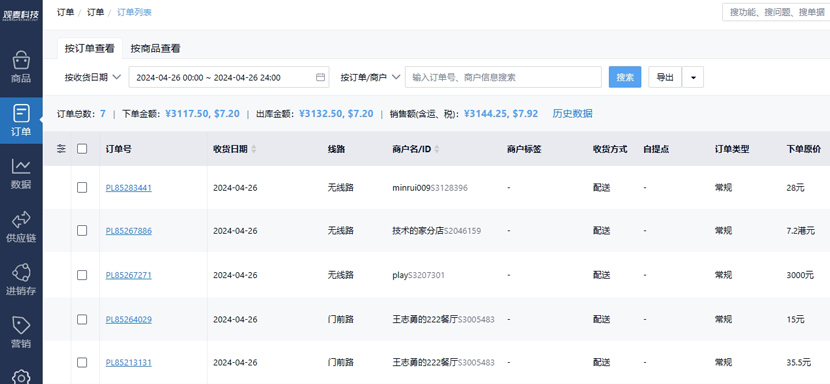830x384 pixels.
Task: Open order link PL85283441
Action: [x=129, y=187]
